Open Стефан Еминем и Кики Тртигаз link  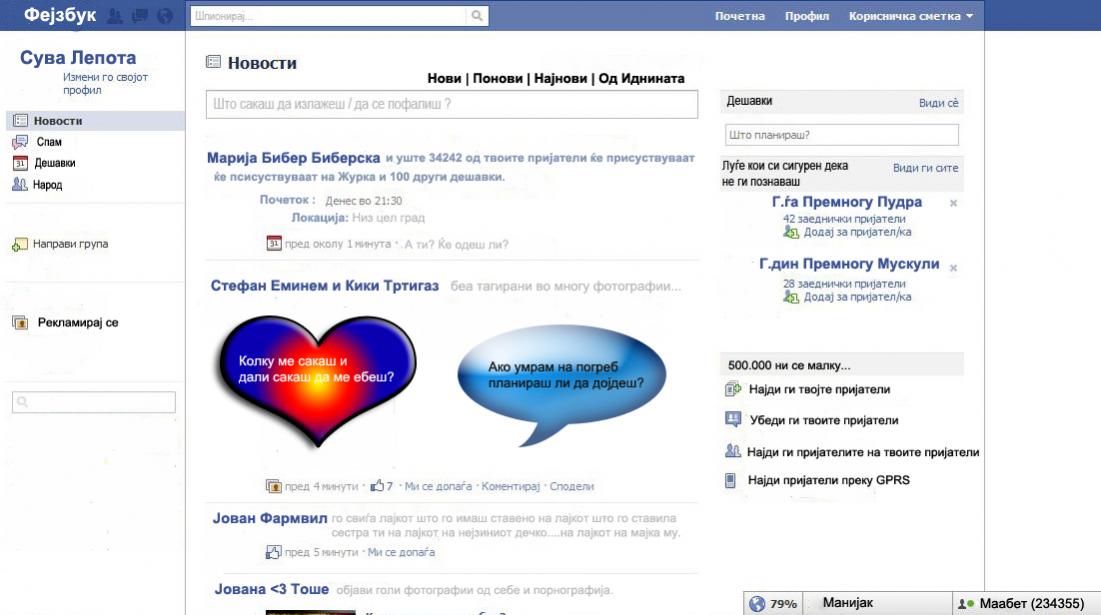324,286
